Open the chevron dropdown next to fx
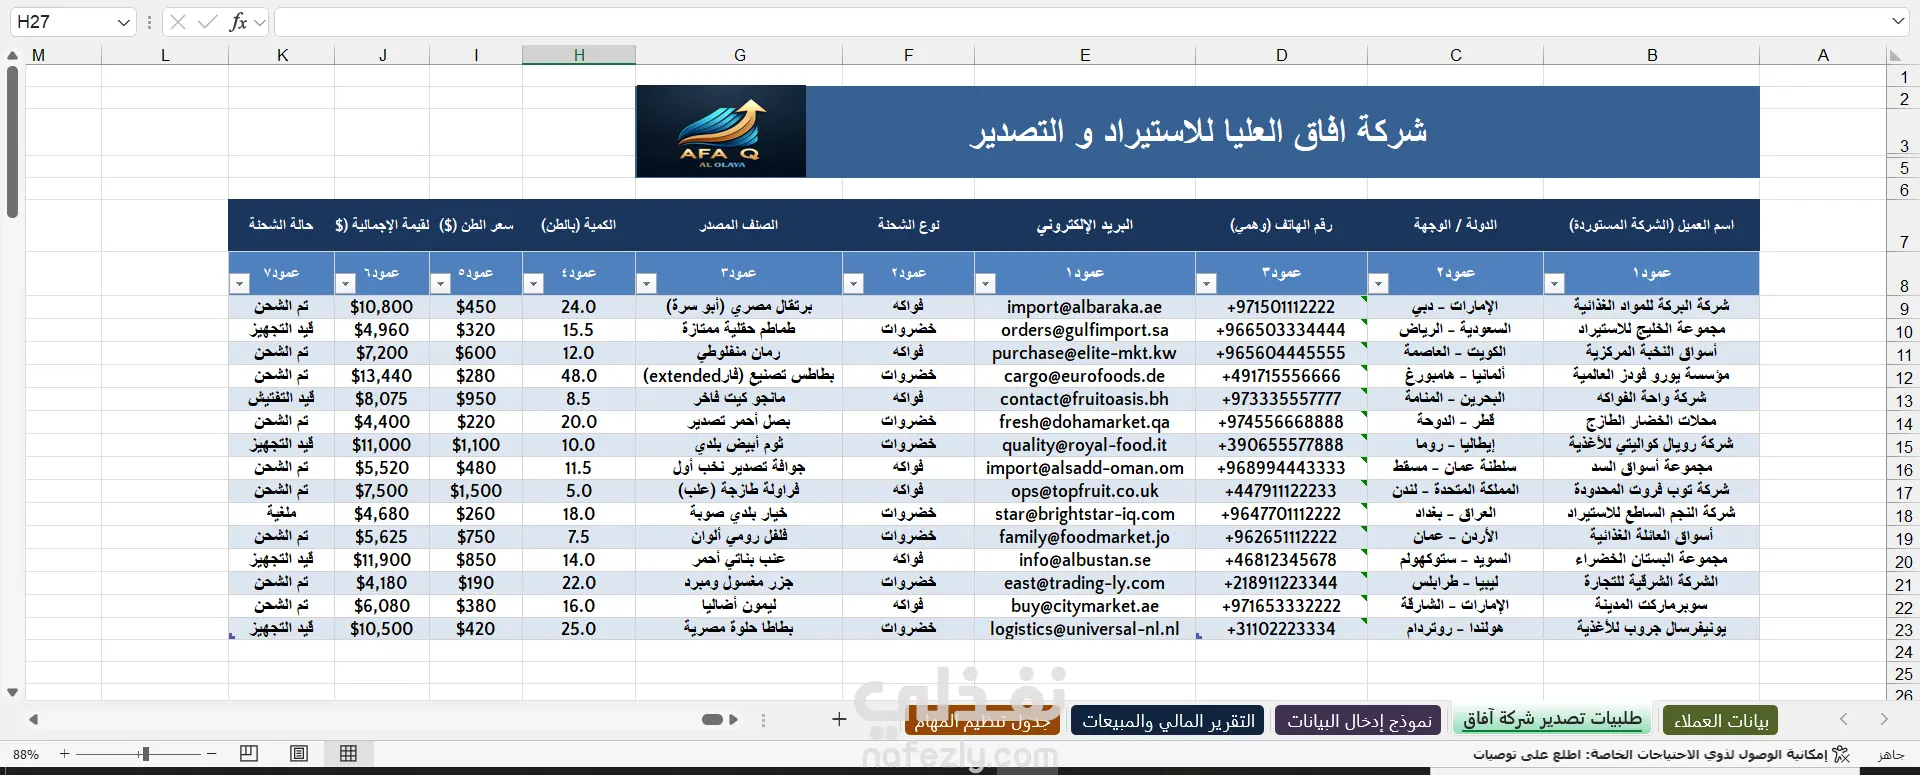 [x=260, y=22]
